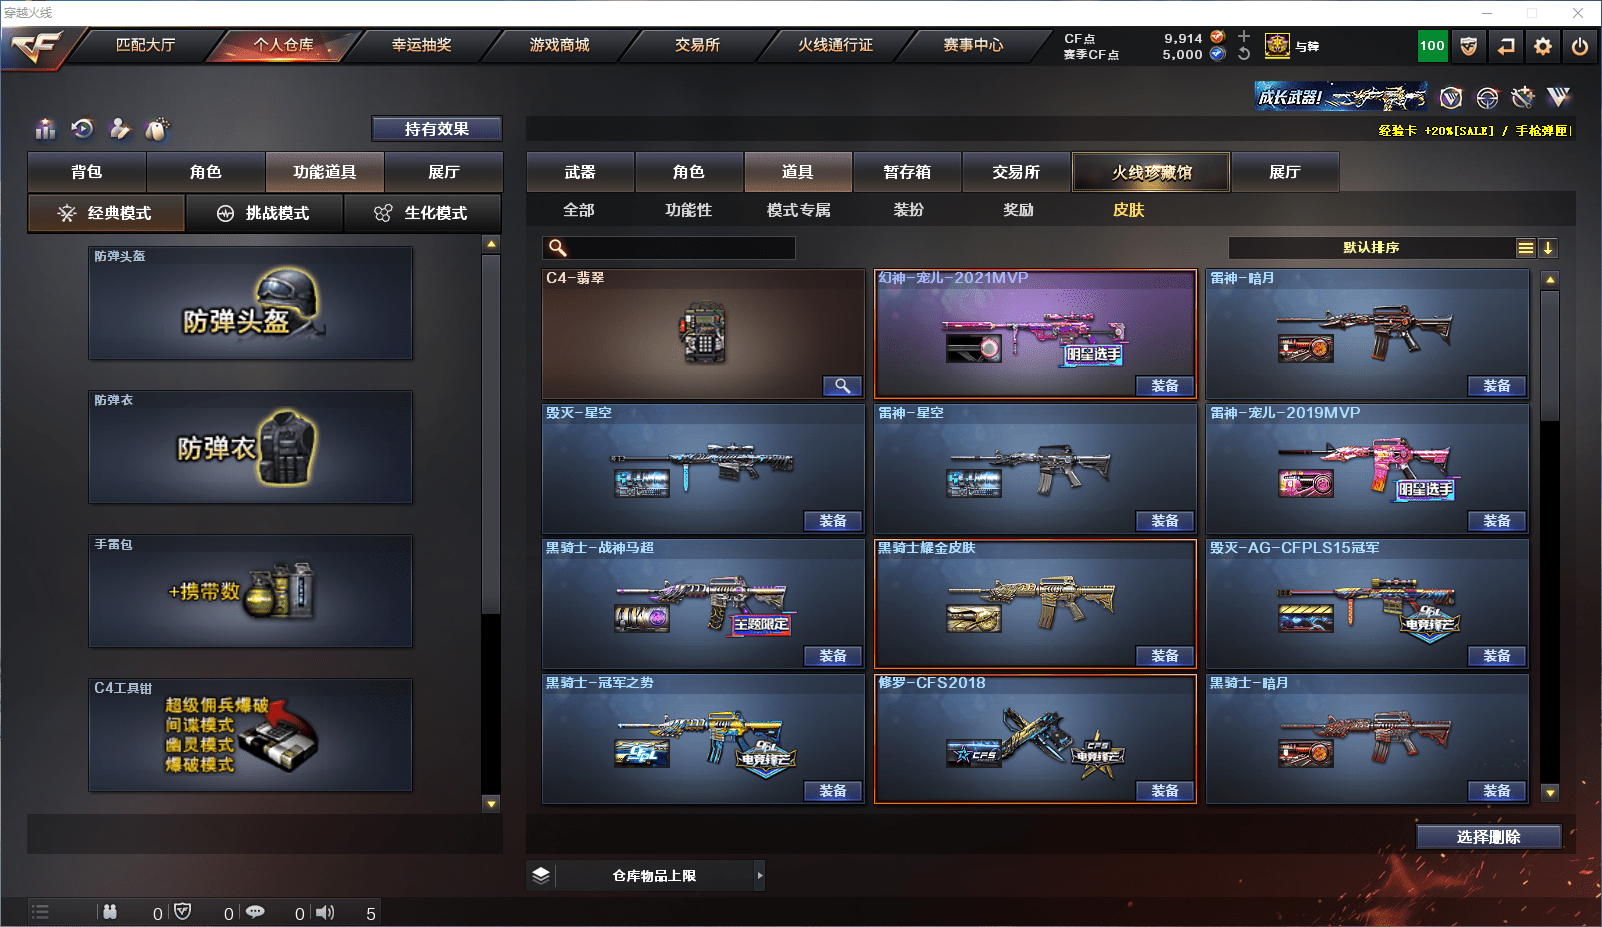Toggle the list view icon beside 默认排序

(1525, 248)
